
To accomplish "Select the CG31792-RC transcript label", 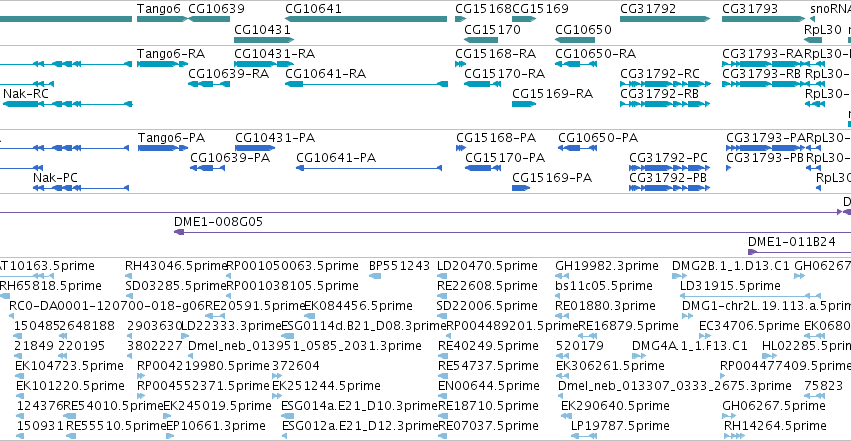I will (x=660, y=74).
